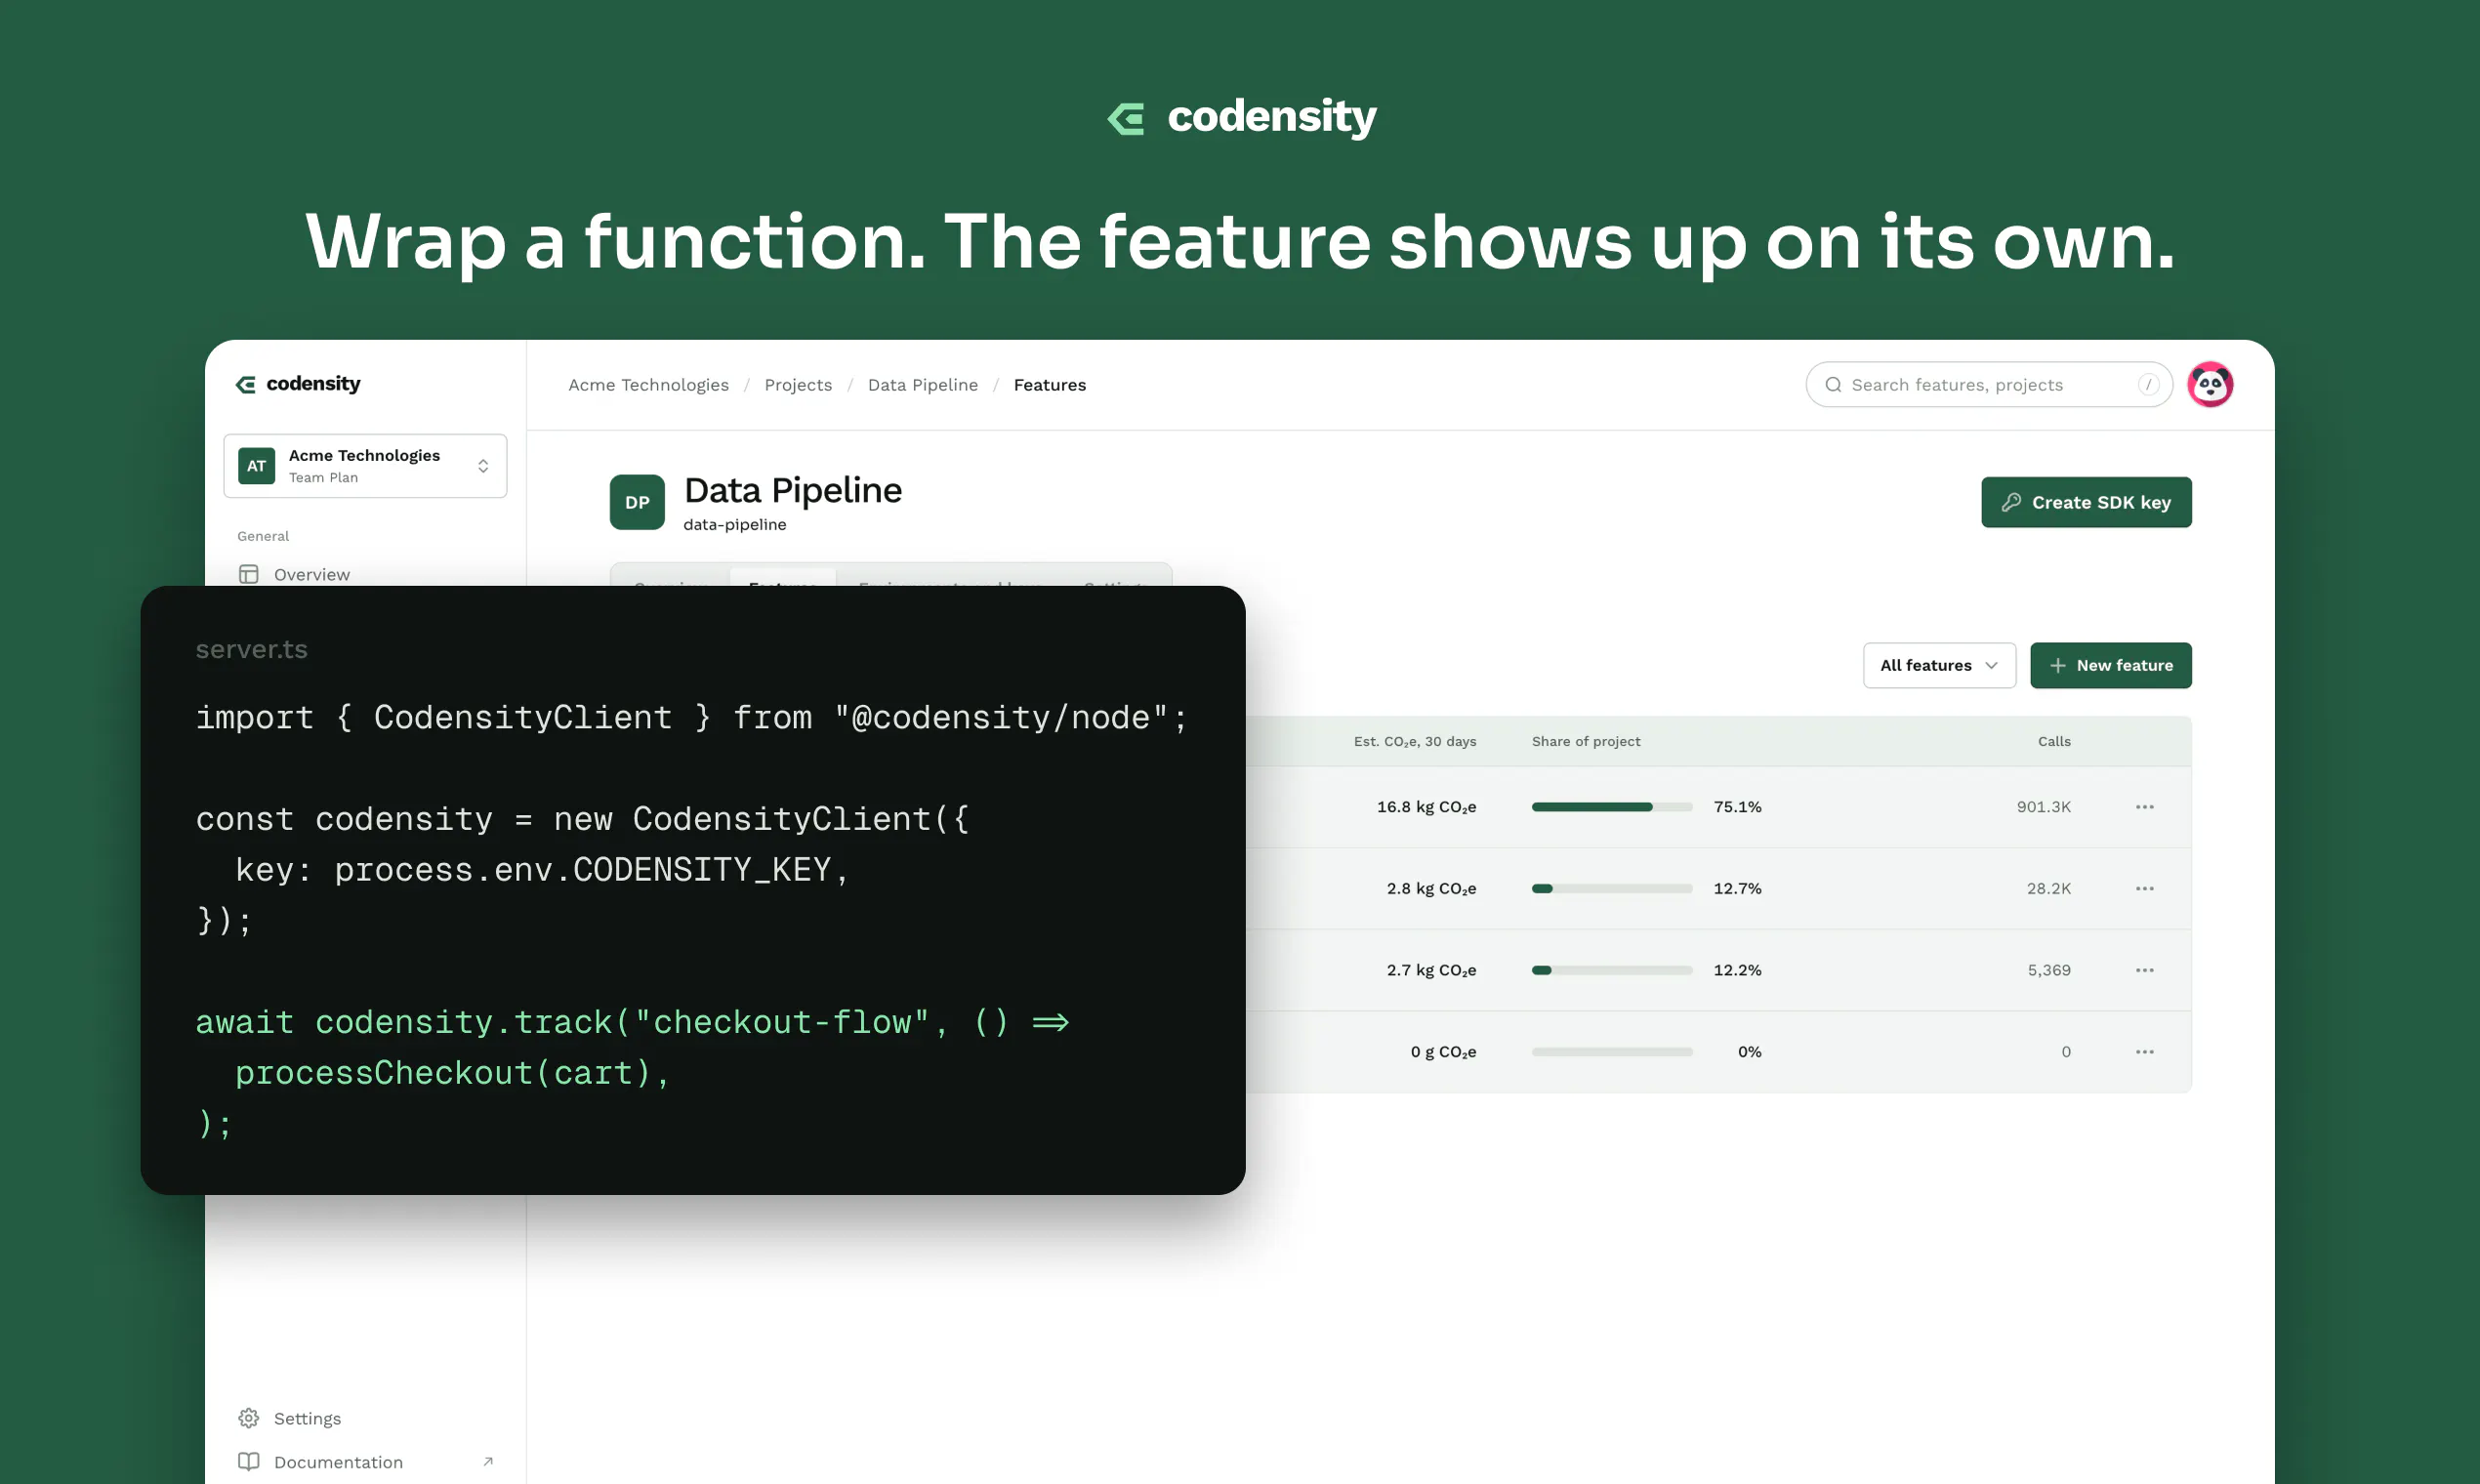Click the Features breadcrumb
The height and width of the screenshot is (1484, 2480).
pyautogui.click(x=1049, y=385)
